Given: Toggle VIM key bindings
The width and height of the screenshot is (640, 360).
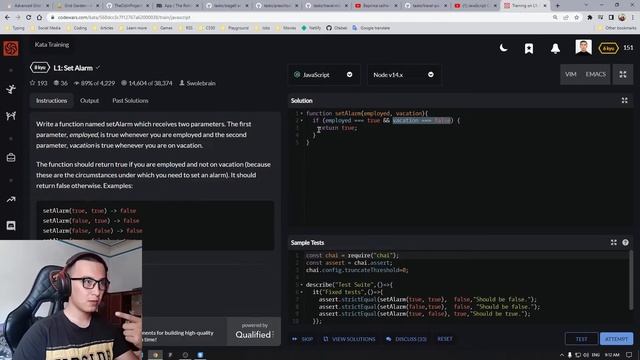Looking at the screenshot, I should 571,74.
